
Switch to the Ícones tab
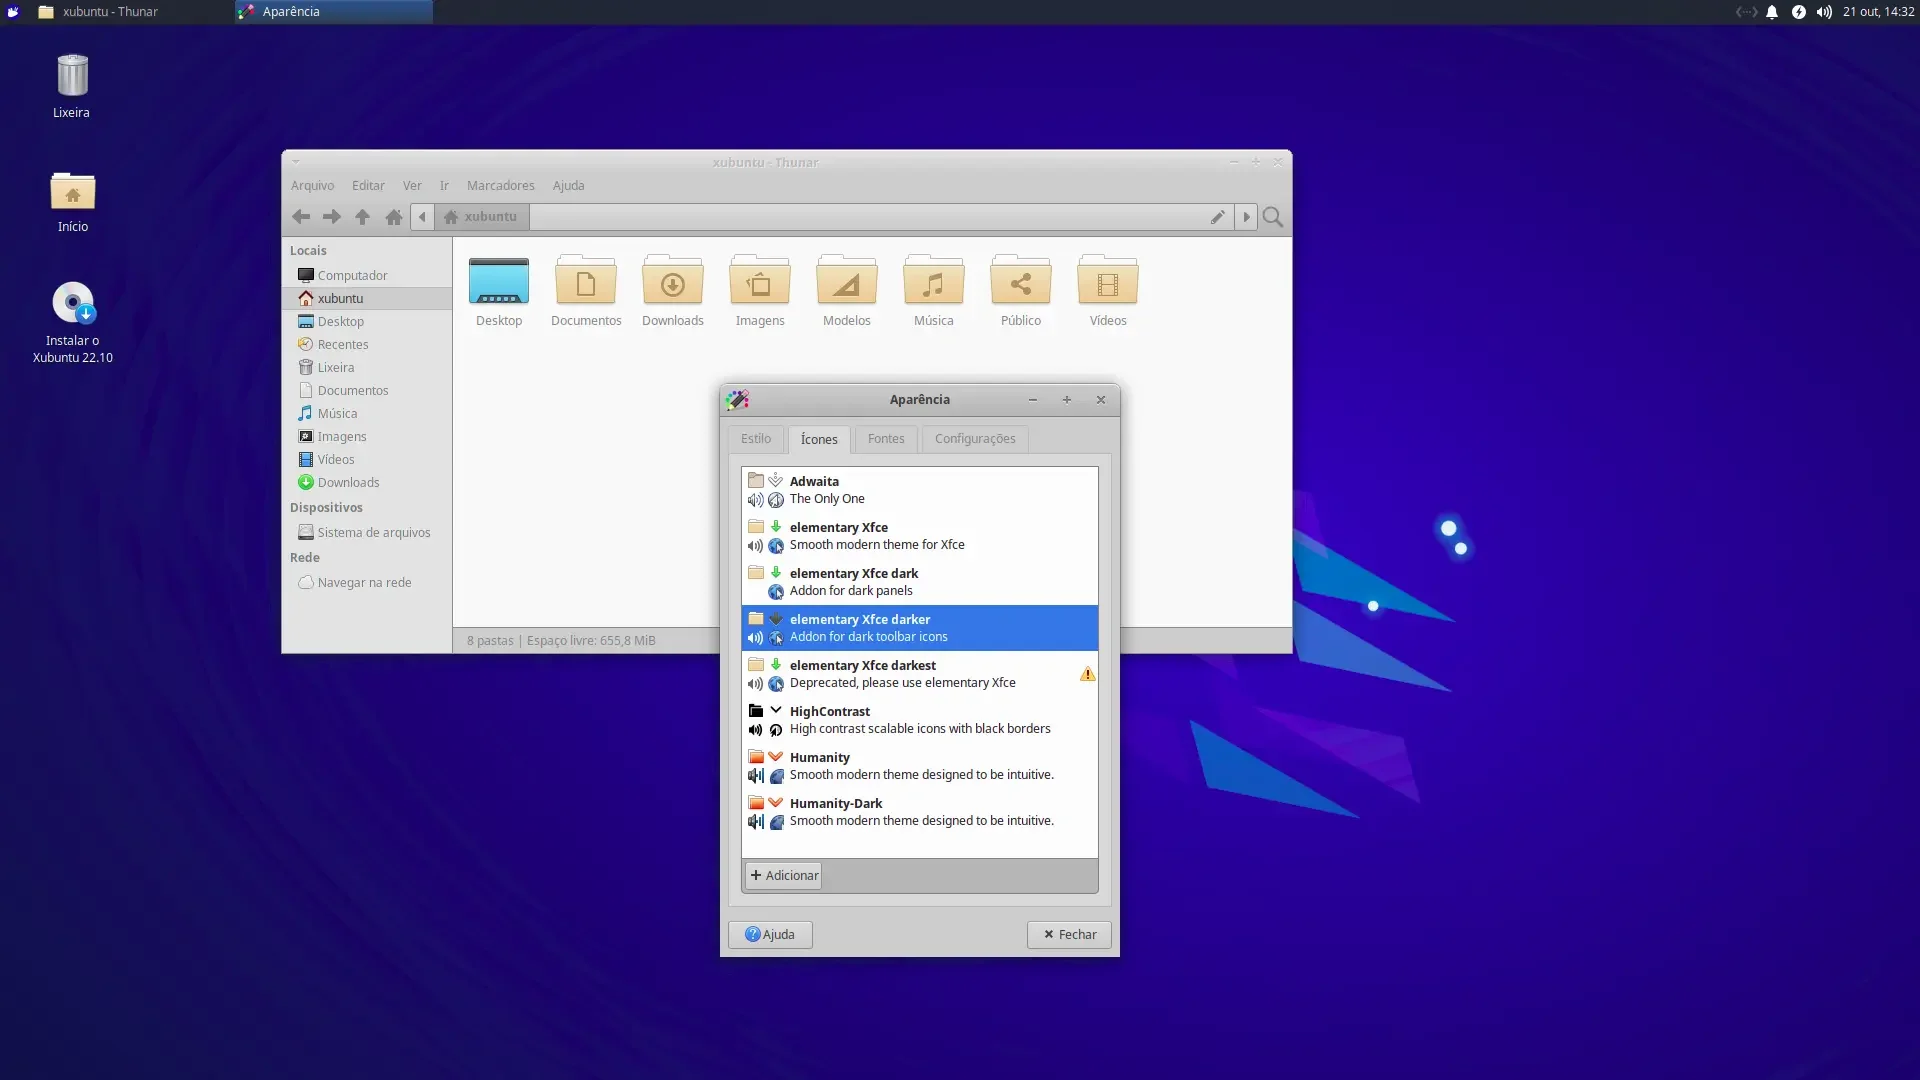pos(819,440)
